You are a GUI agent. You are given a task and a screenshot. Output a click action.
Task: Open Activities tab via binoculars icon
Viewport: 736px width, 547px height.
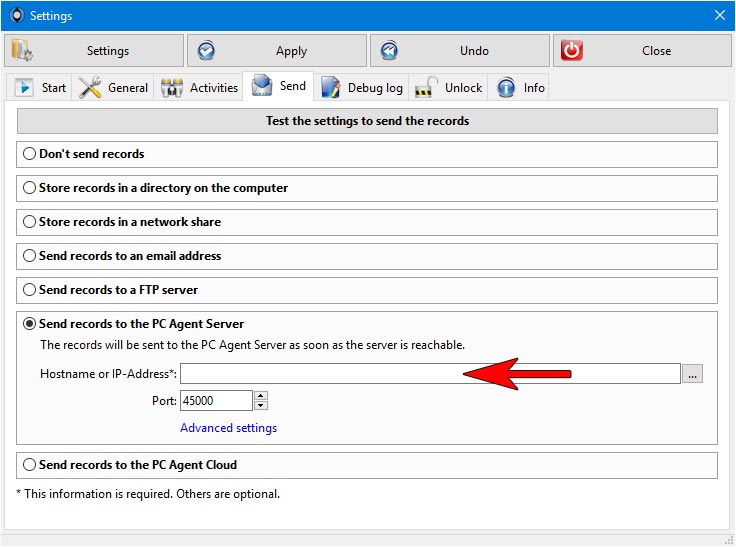point(172,88)
